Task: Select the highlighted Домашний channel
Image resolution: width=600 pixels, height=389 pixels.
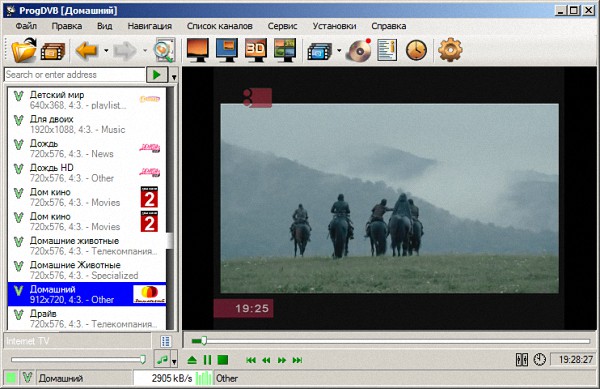Action: (x=87, y=294)
